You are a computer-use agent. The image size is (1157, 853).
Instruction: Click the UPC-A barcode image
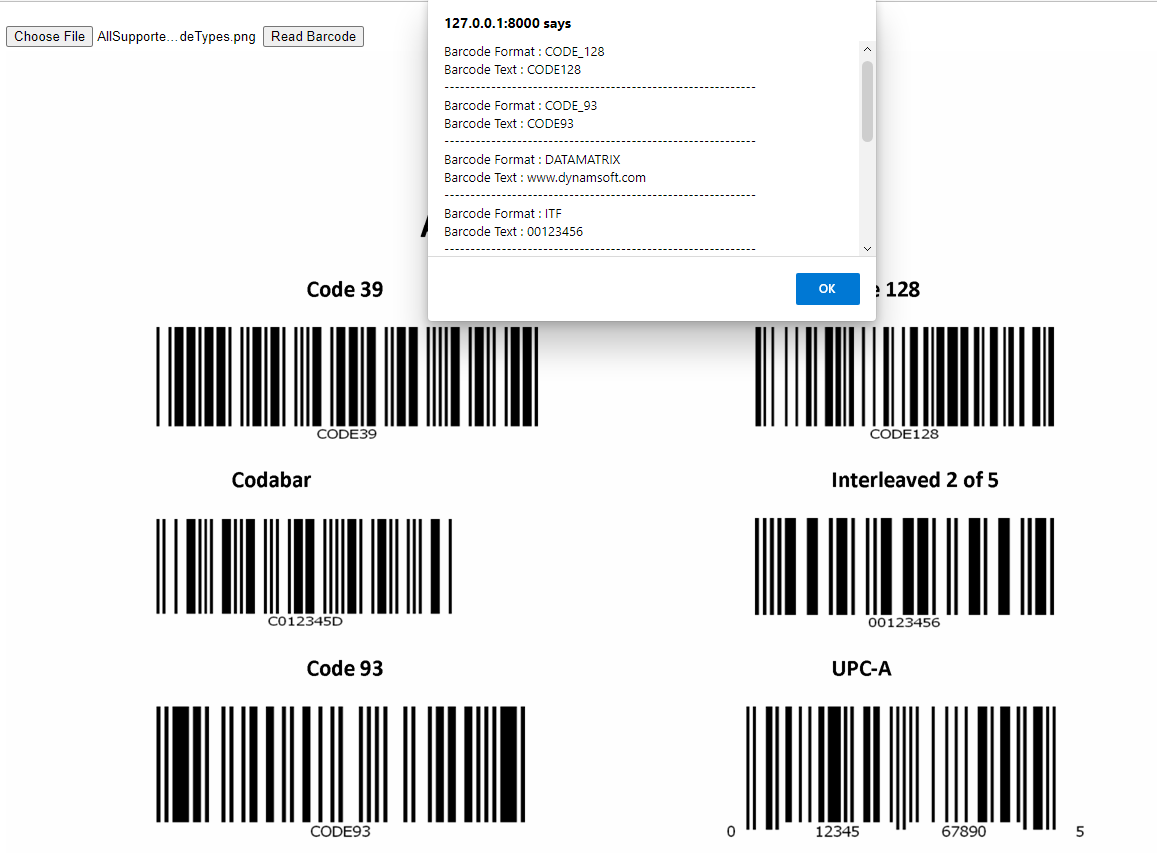tap(900, 766)
